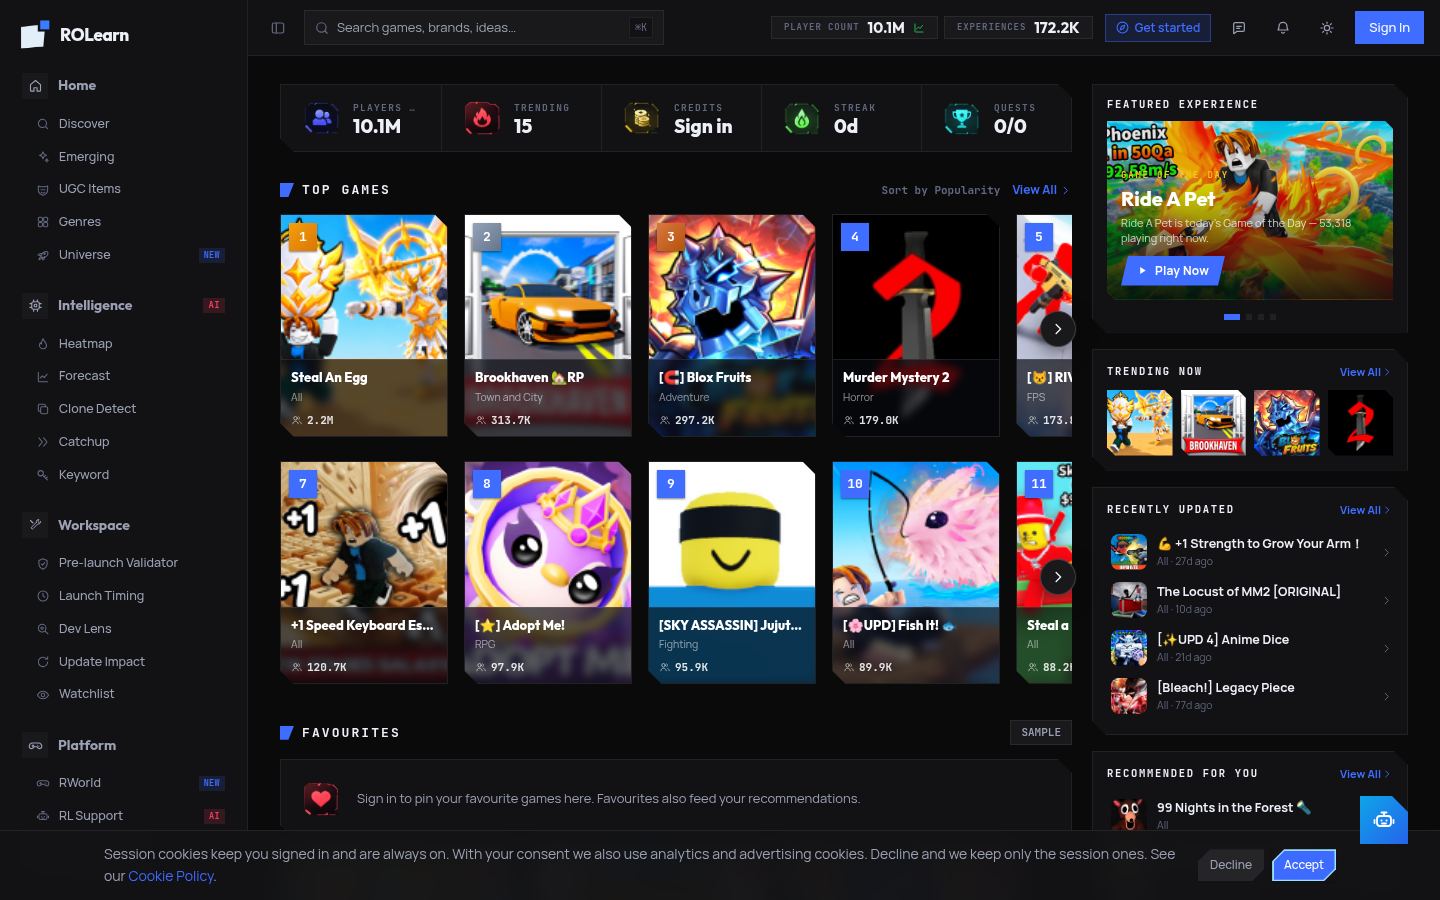
Task: Click View All in Recently Updated
Action: 1365,510
